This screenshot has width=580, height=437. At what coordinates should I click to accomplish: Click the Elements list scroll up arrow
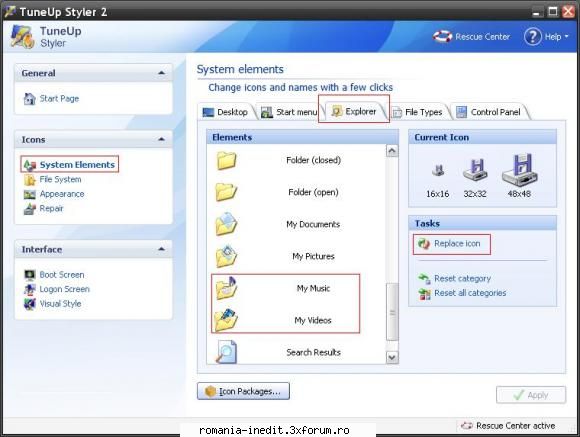[x=392, y=151]
